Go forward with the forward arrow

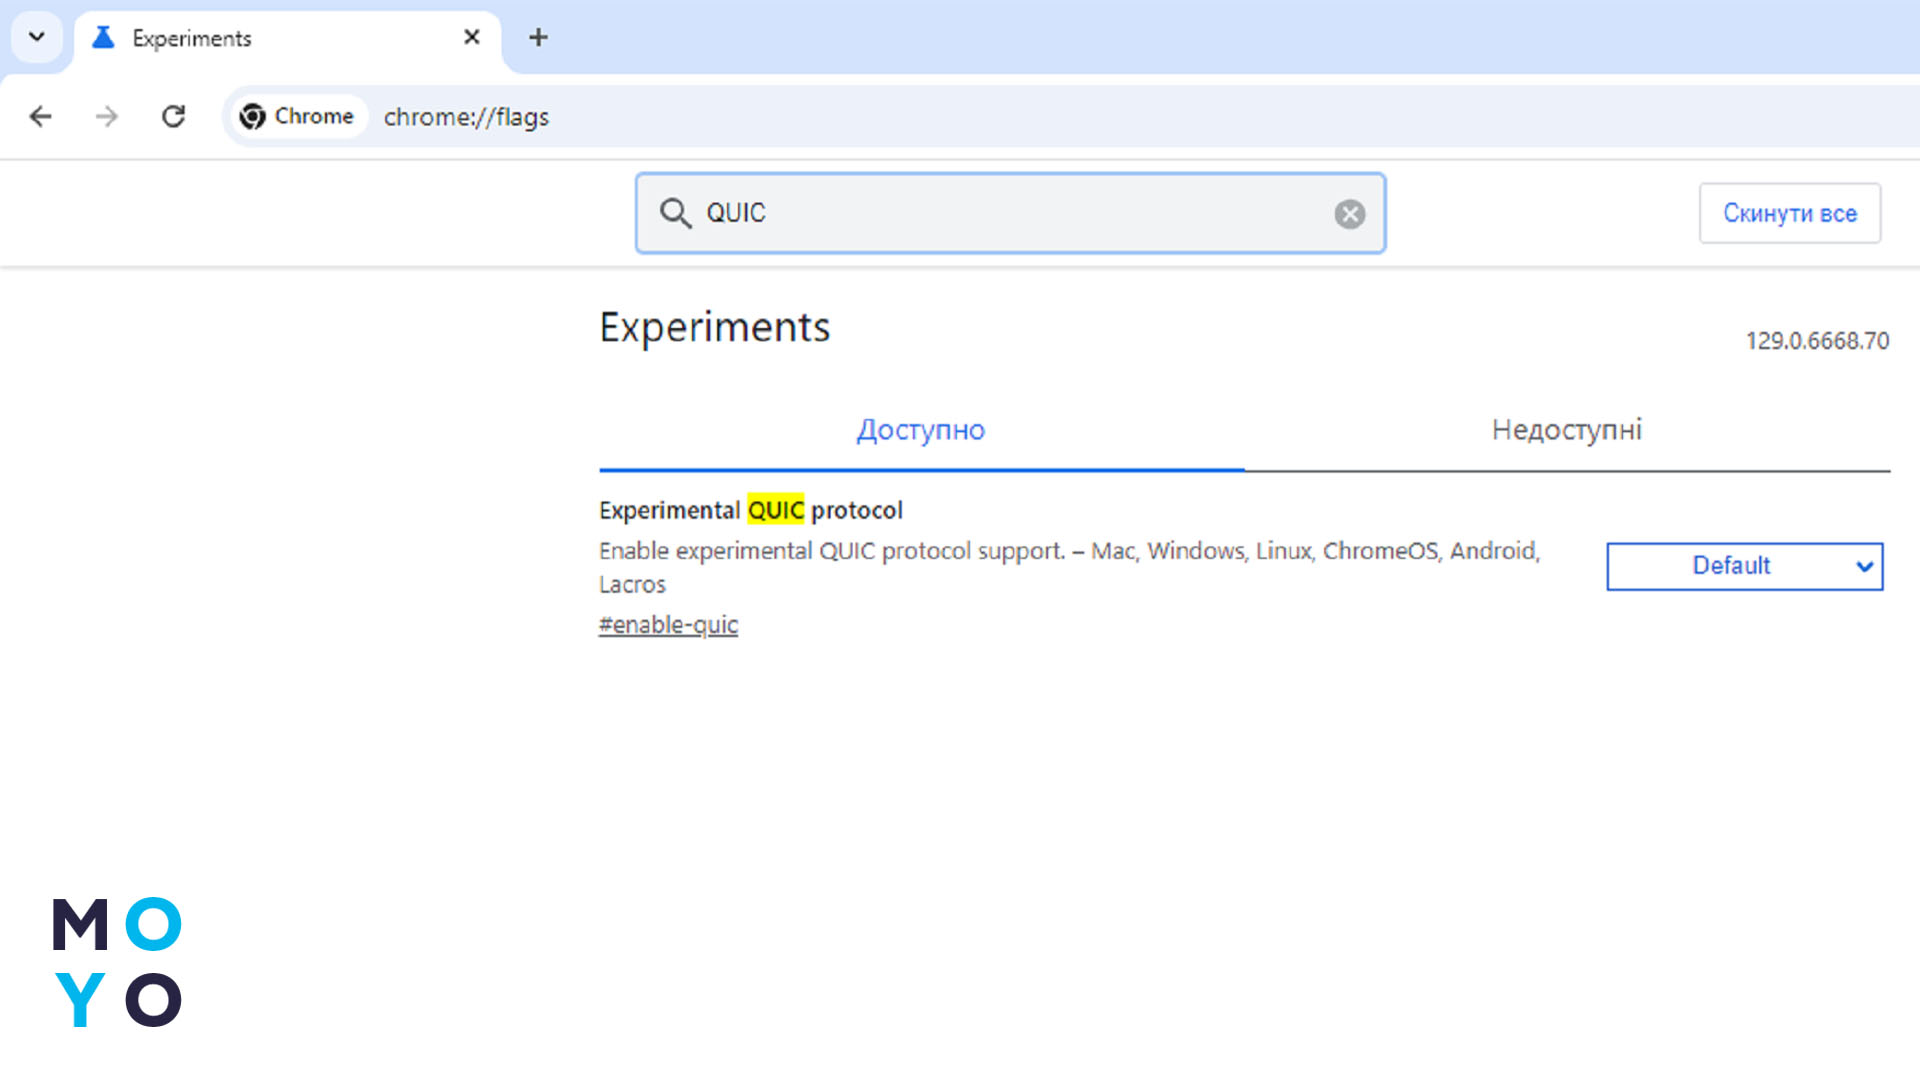tap(106, 117)
